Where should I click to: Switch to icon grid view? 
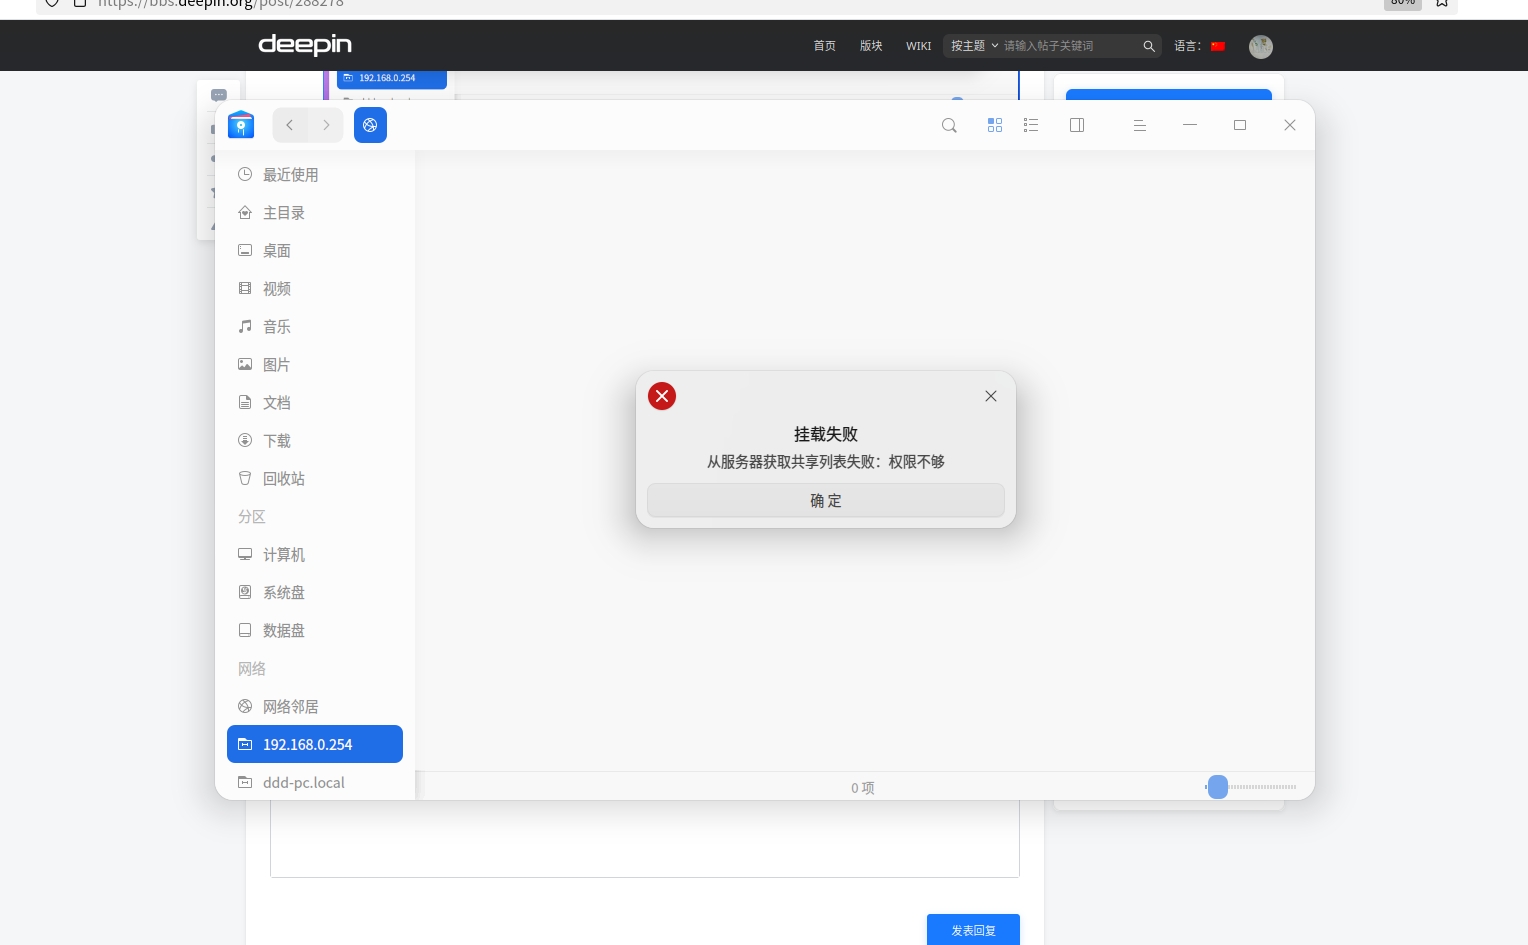tap(995, 125)
